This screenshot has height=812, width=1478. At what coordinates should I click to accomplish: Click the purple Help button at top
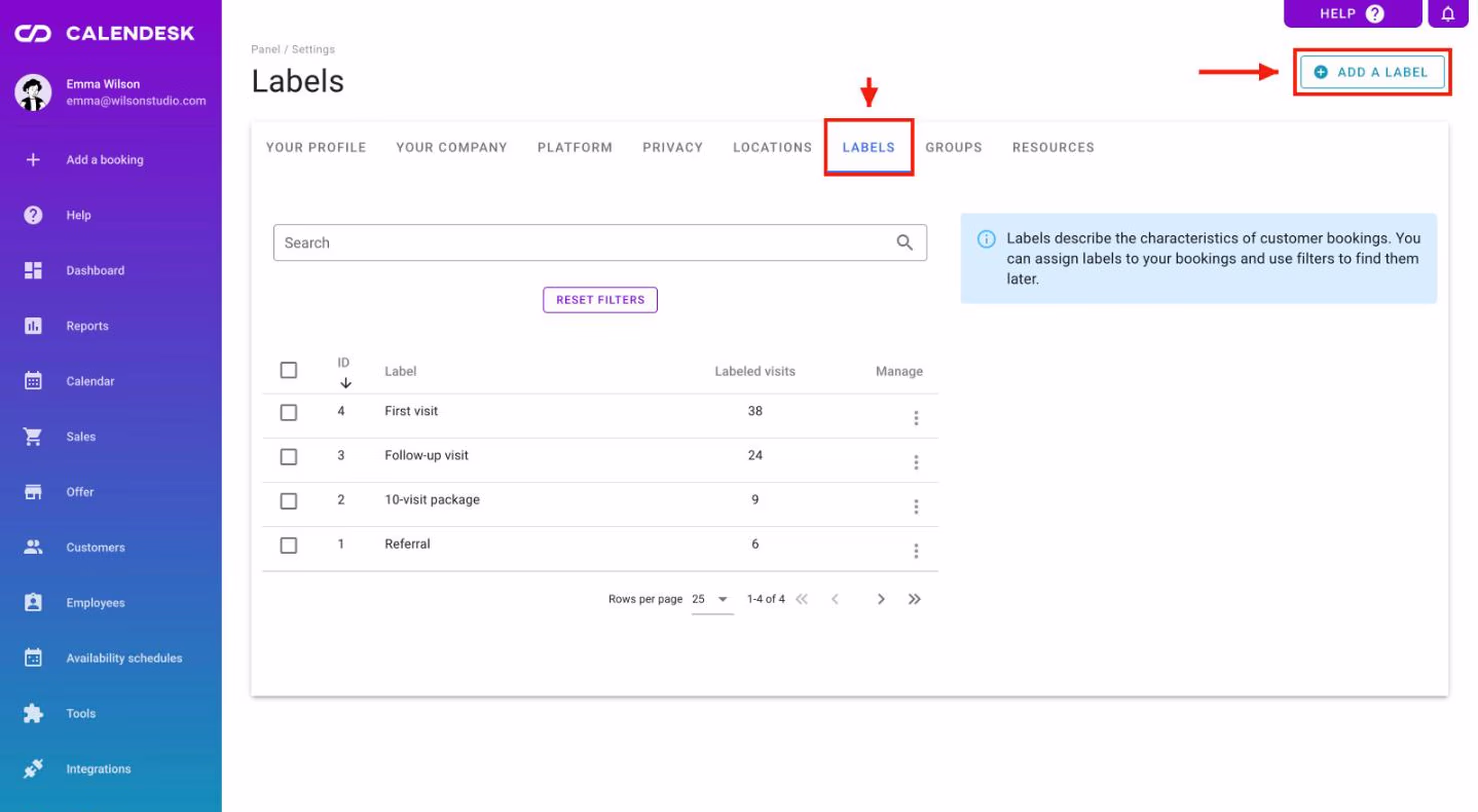[x=1353, y=13]
